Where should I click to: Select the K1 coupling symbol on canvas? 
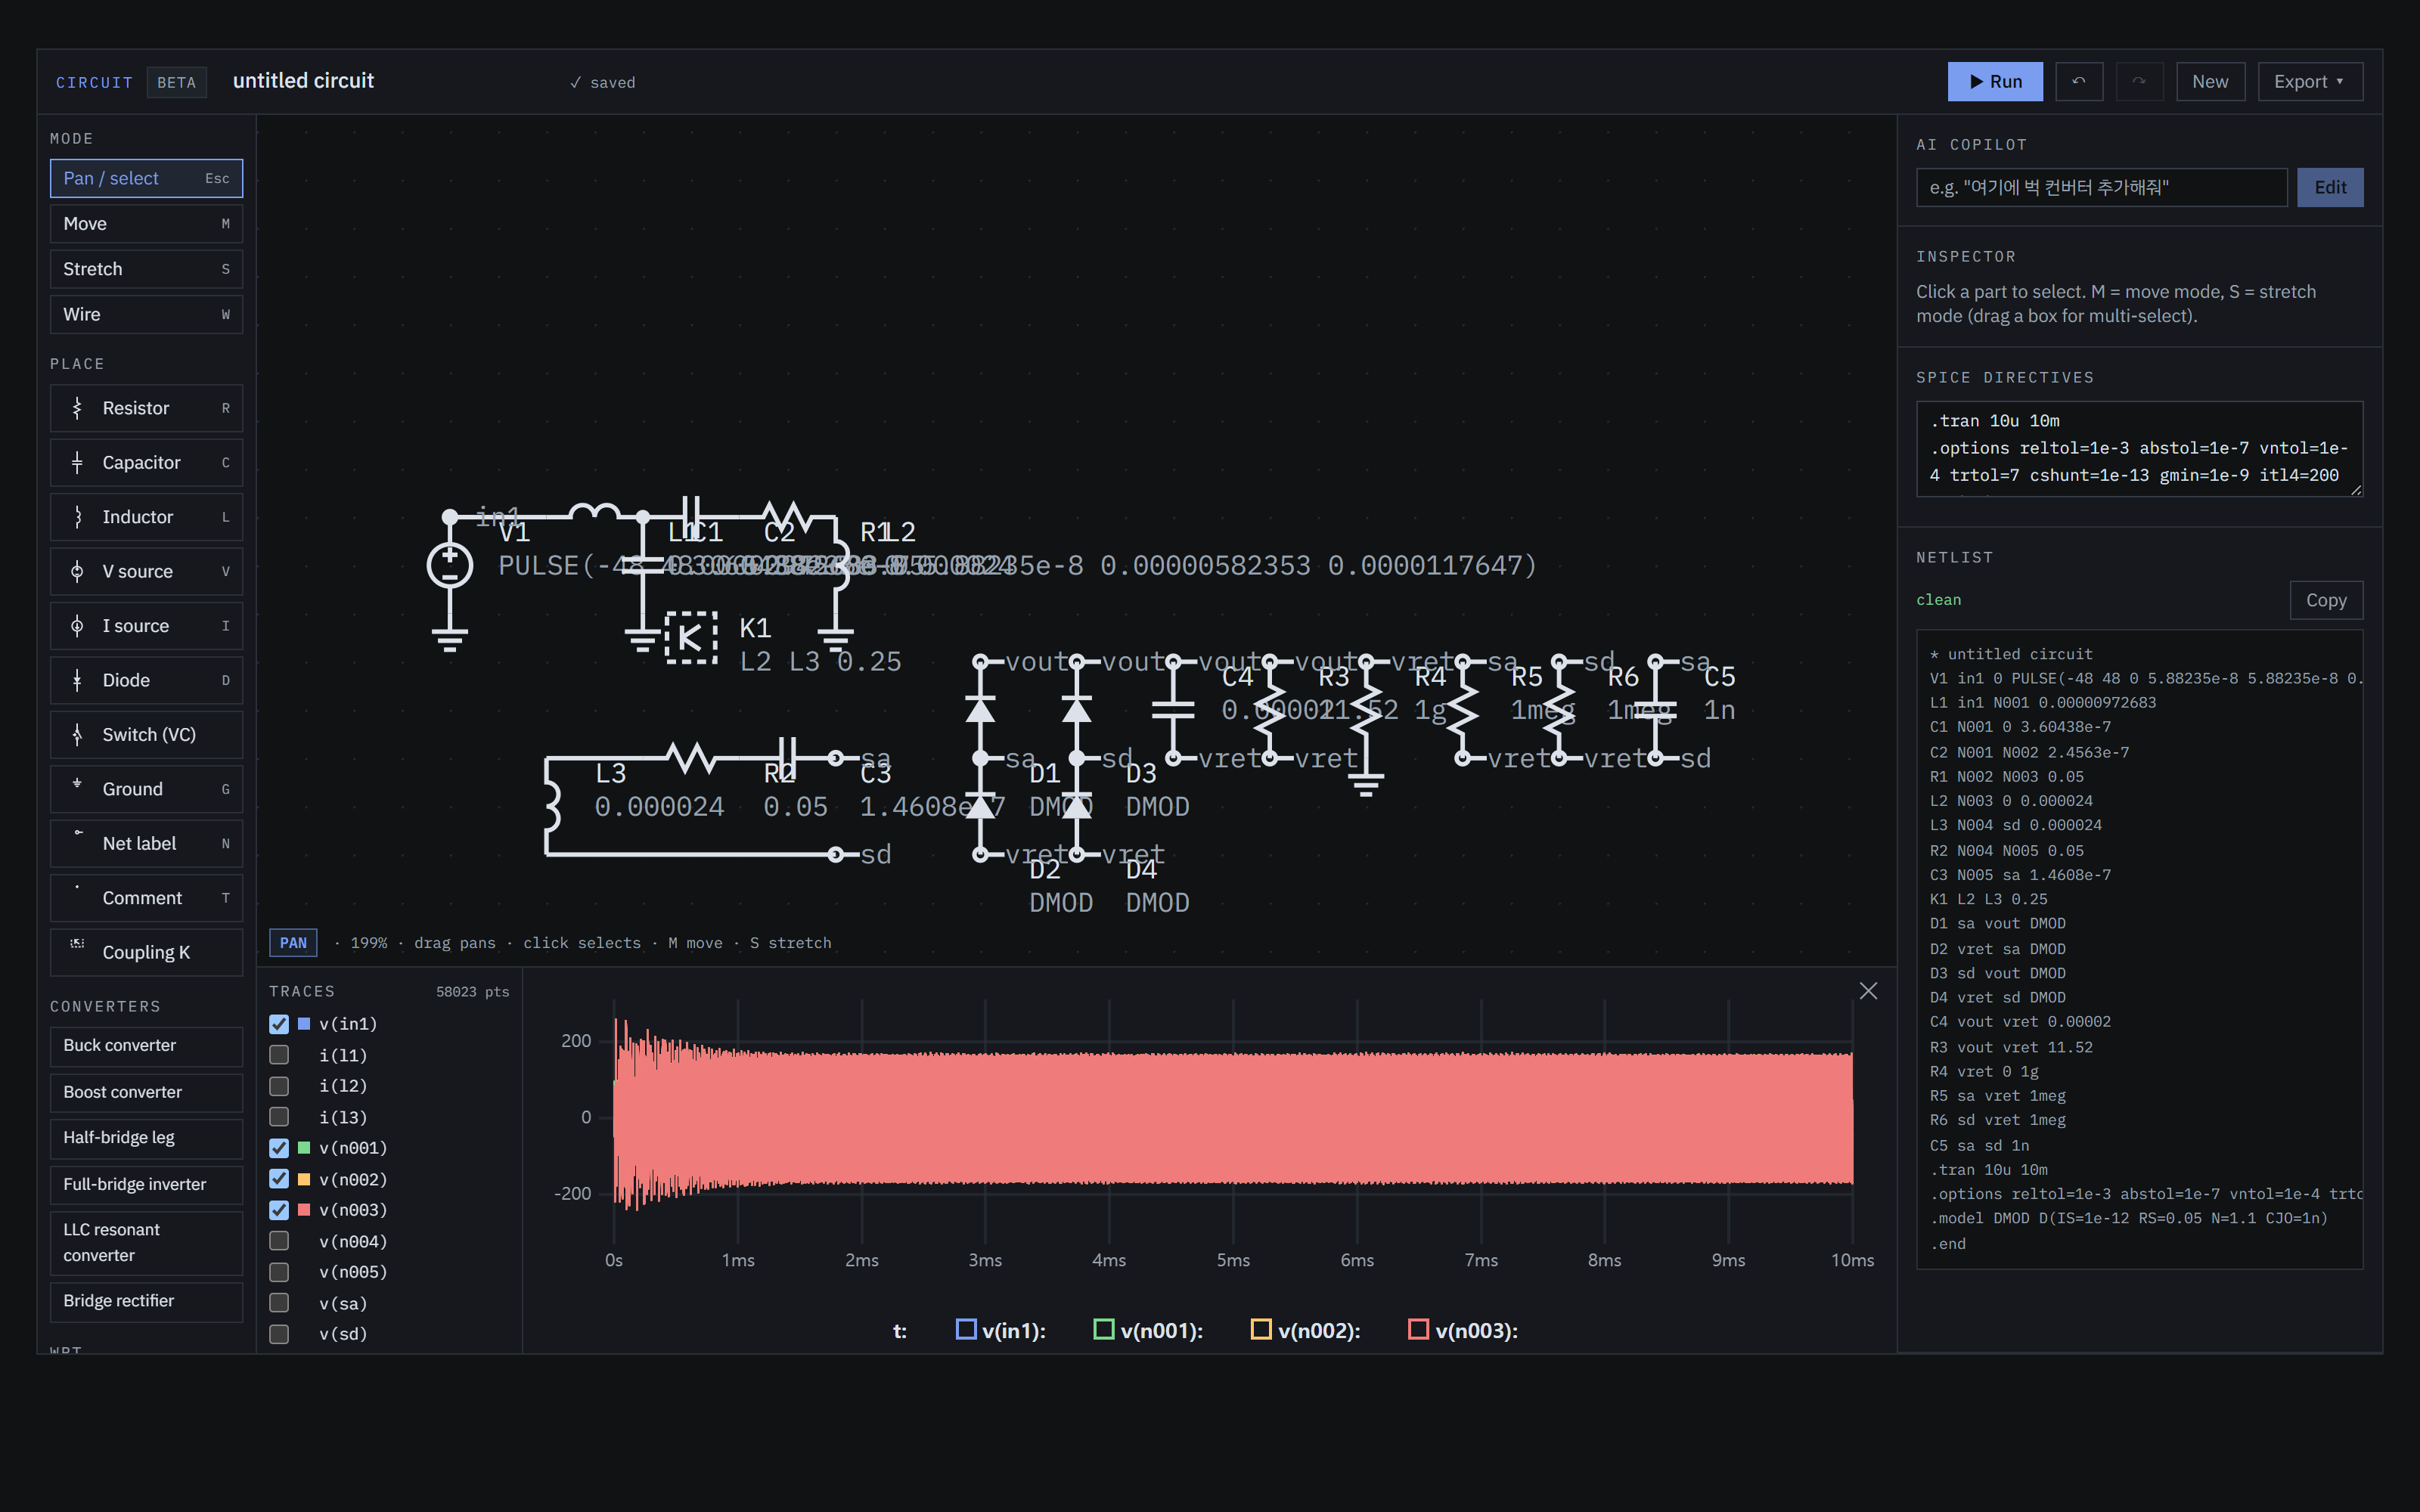(691, 638)
